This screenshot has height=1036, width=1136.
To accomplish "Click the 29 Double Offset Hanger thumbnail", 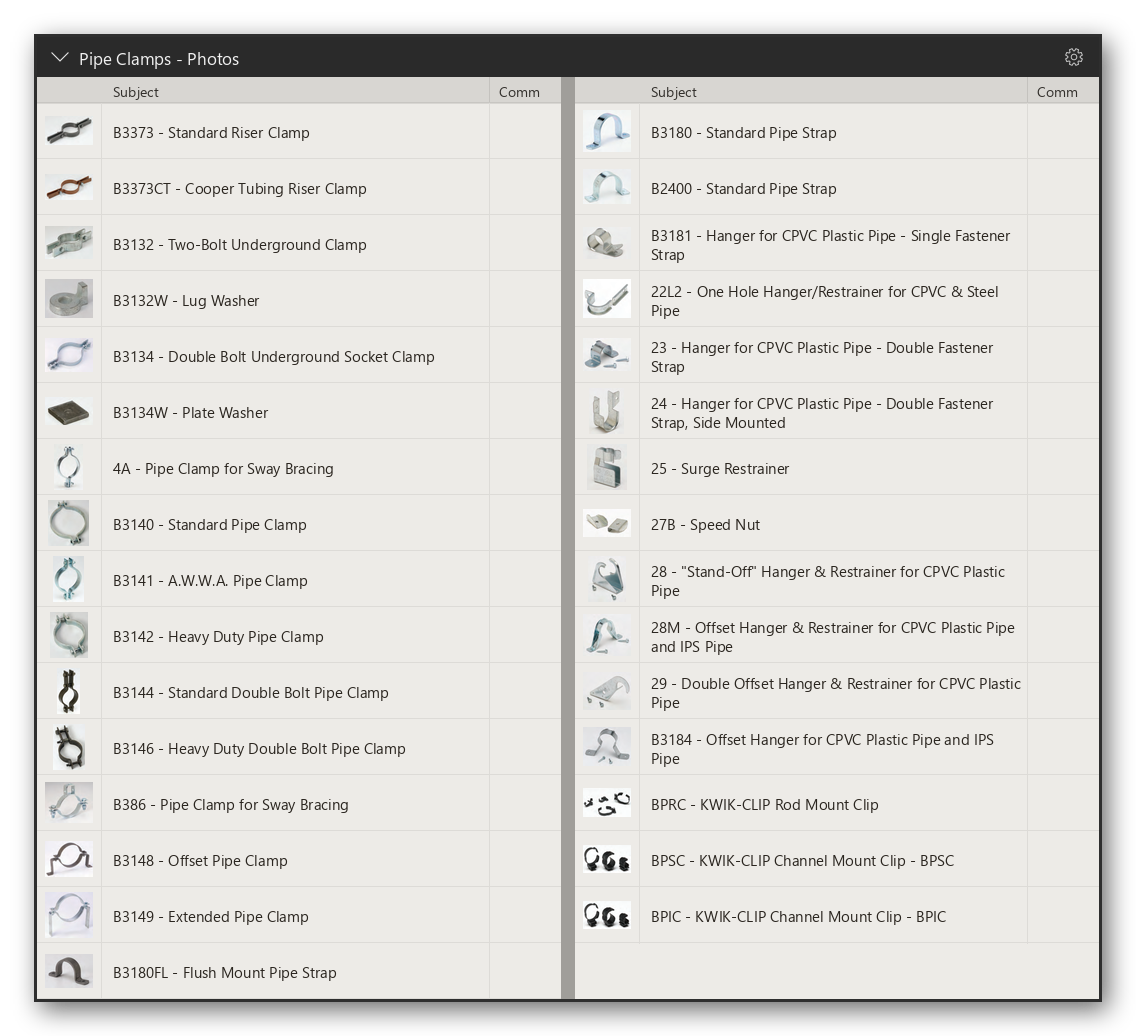I will (x=606, y=691).
